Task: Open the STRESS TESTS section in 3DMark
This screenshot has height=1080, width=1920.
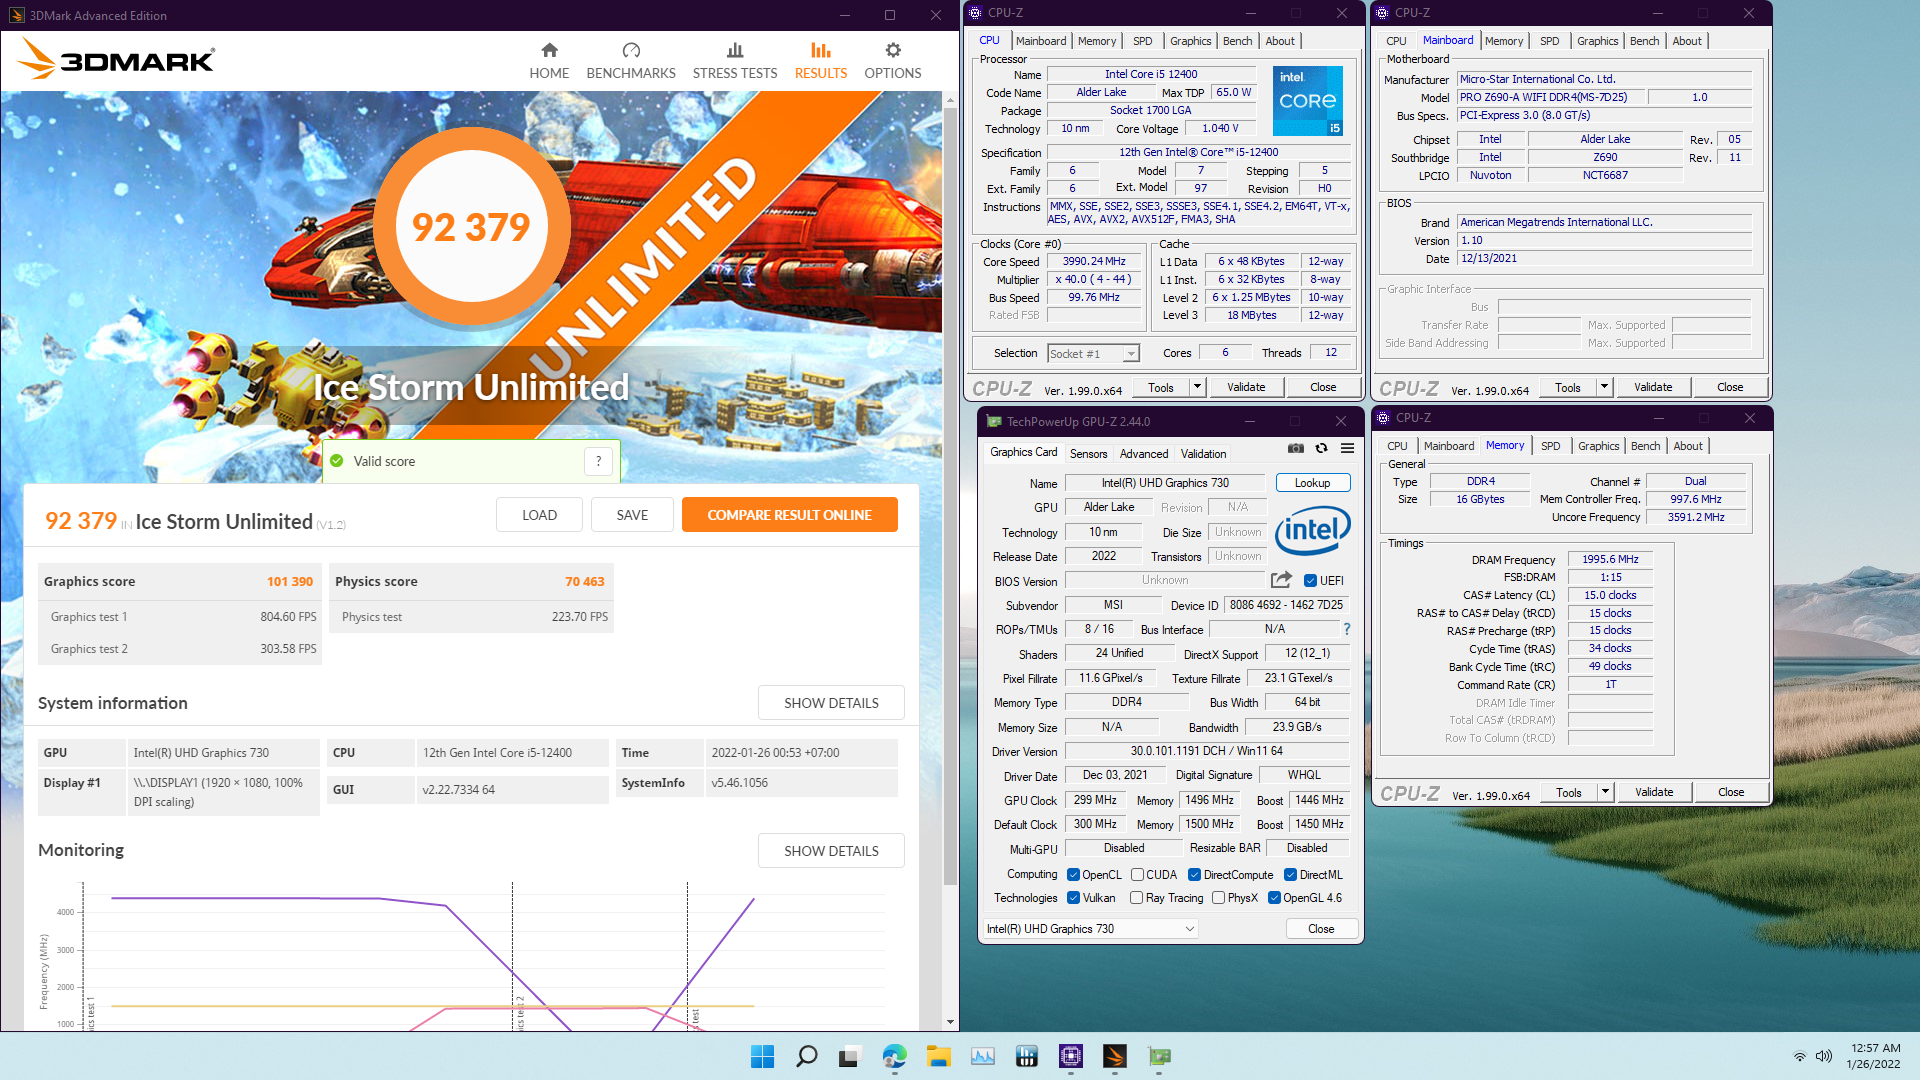Action: point(735,61)
